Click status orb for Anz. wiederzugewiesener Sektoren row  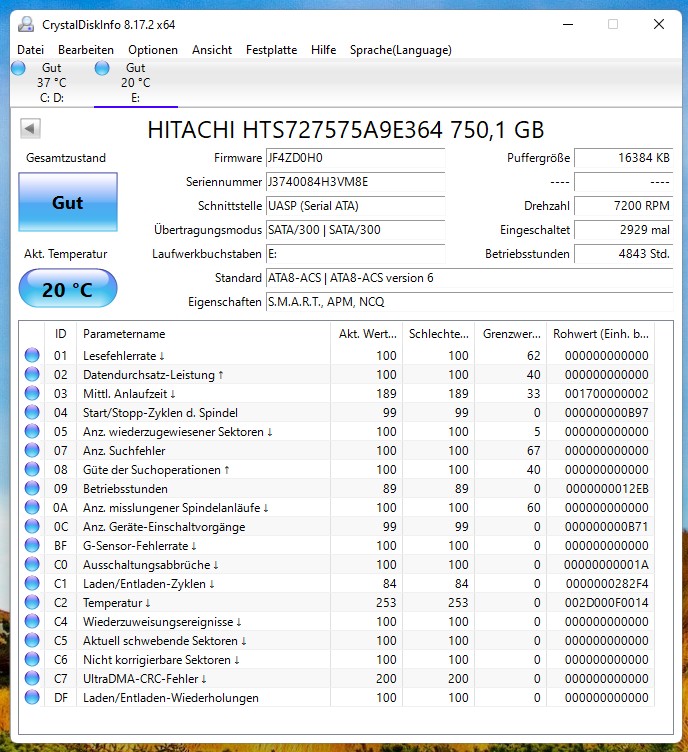pyautogui.click(x=32, y=431)
